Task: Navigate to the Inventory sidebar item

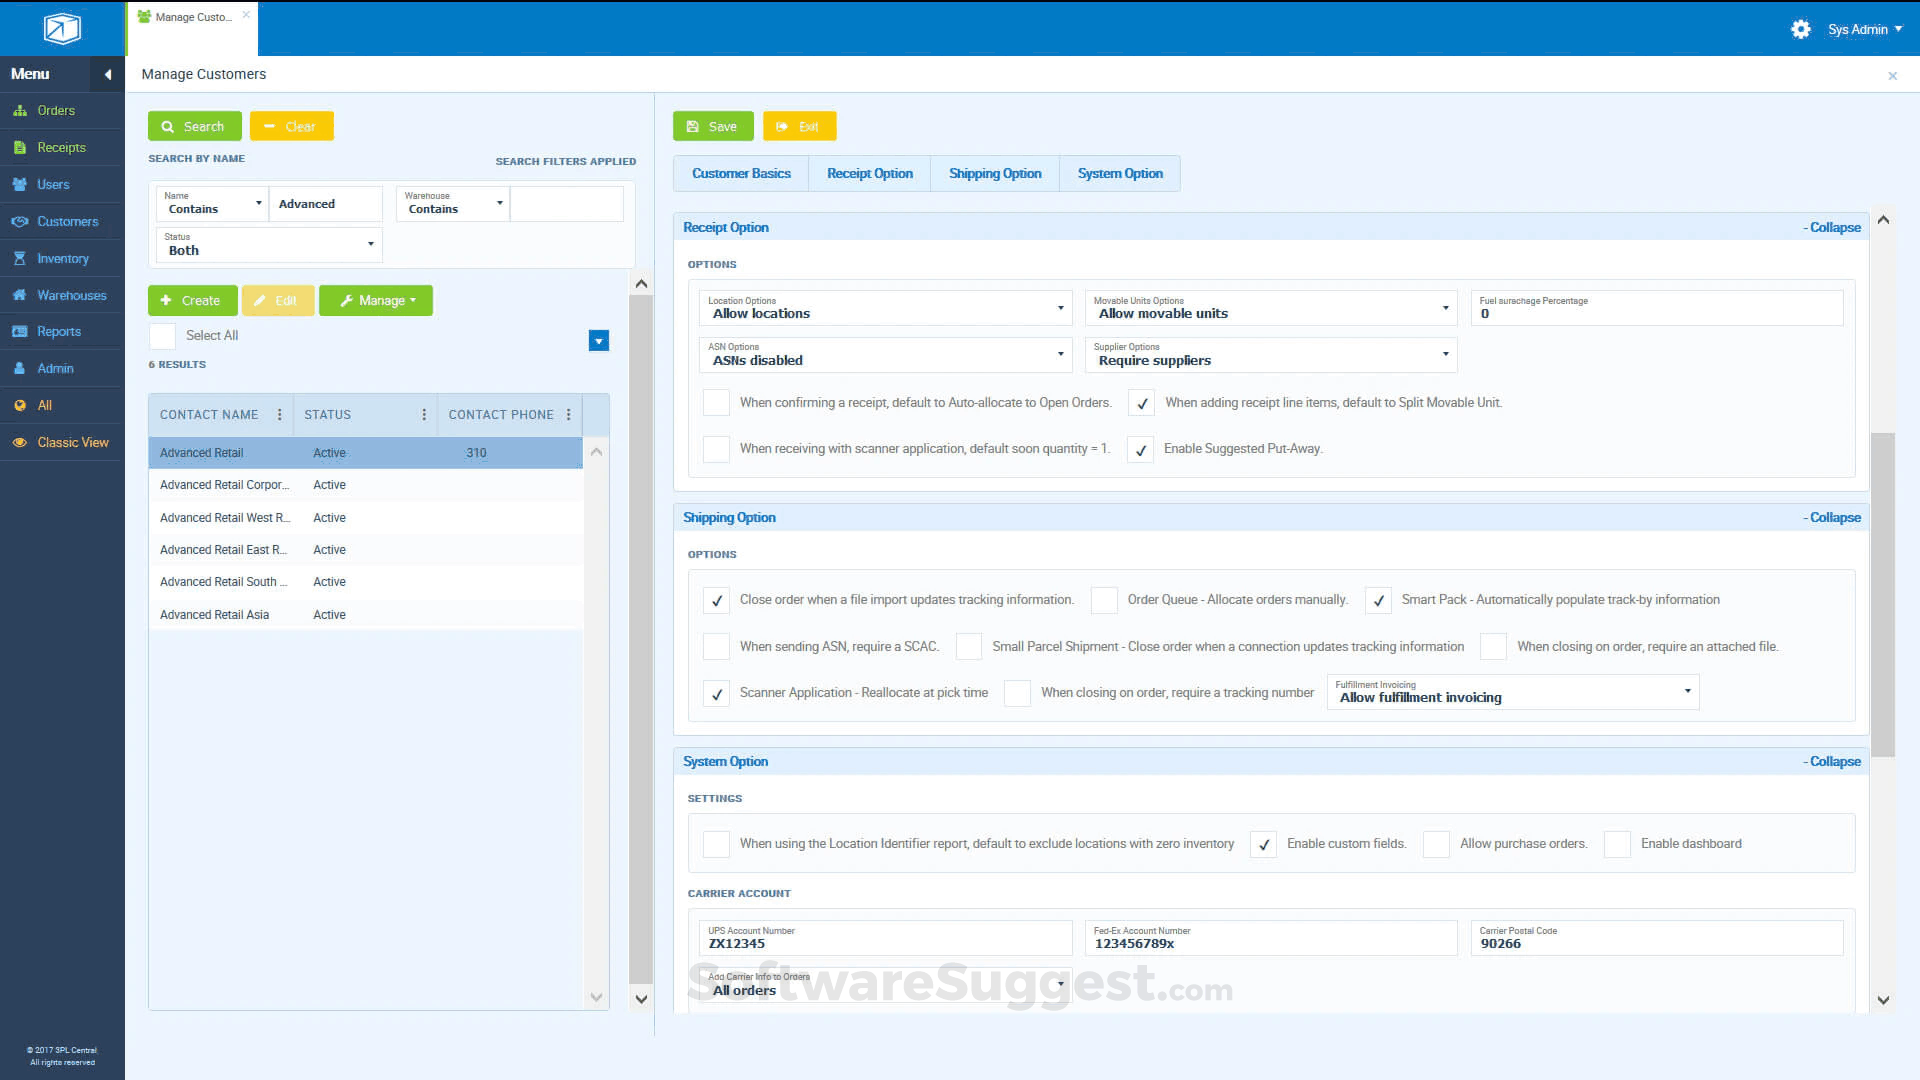Action: coord(62,258)
